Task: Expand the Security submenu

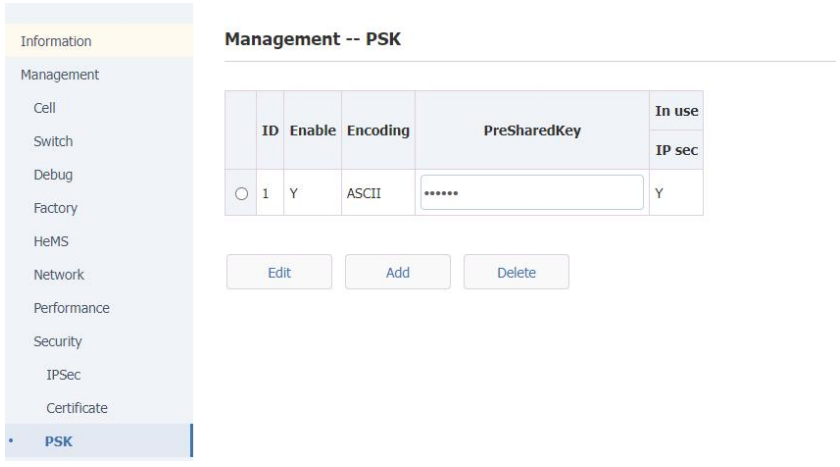Action: (58, 341)
